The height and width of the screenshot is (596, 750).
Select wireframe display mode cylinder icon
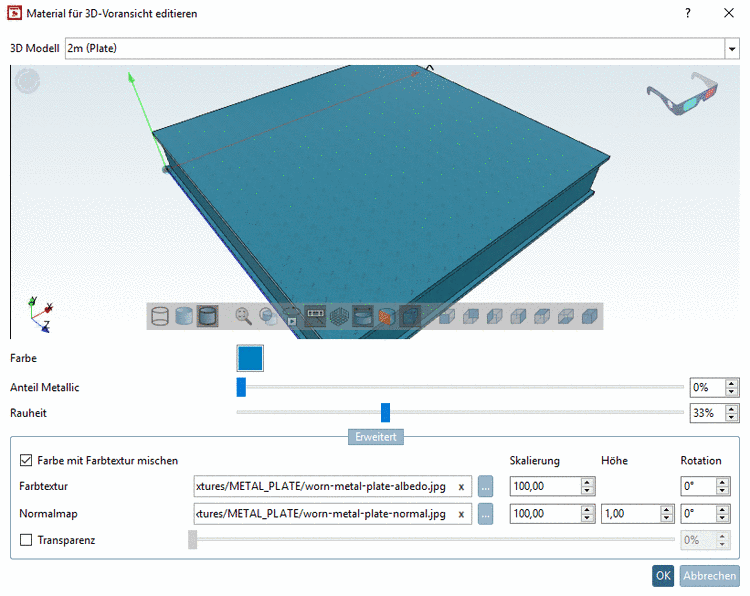[x=160, y=316]
